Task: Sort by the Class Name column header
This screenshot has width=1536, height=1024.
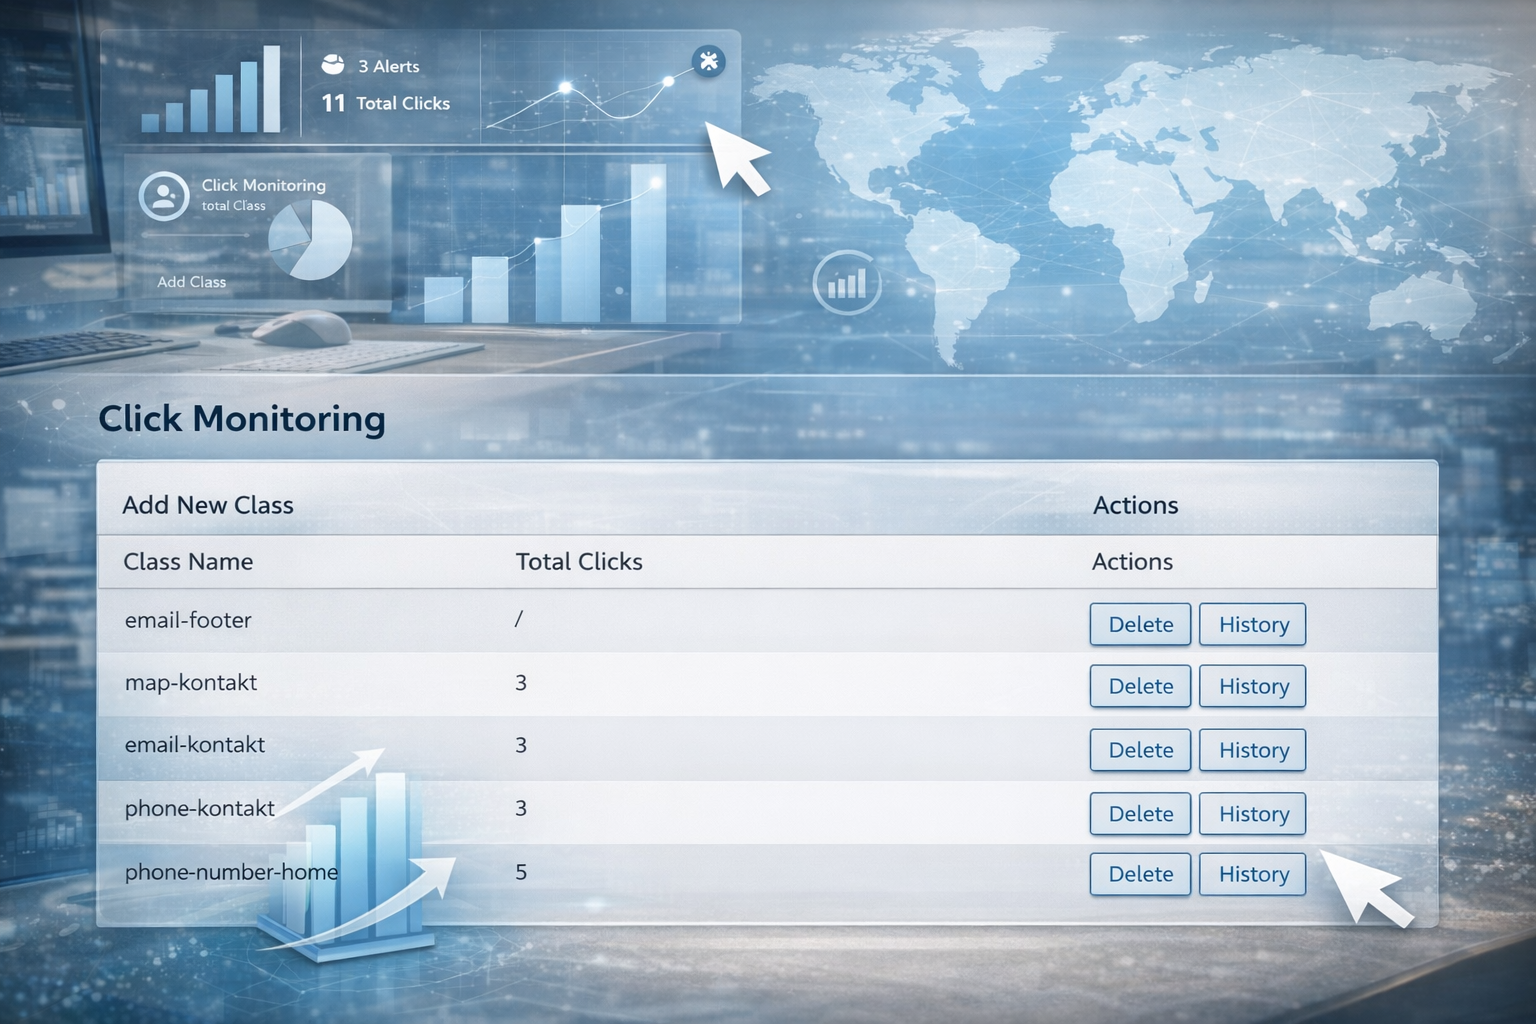Action: tap(188, 562)
